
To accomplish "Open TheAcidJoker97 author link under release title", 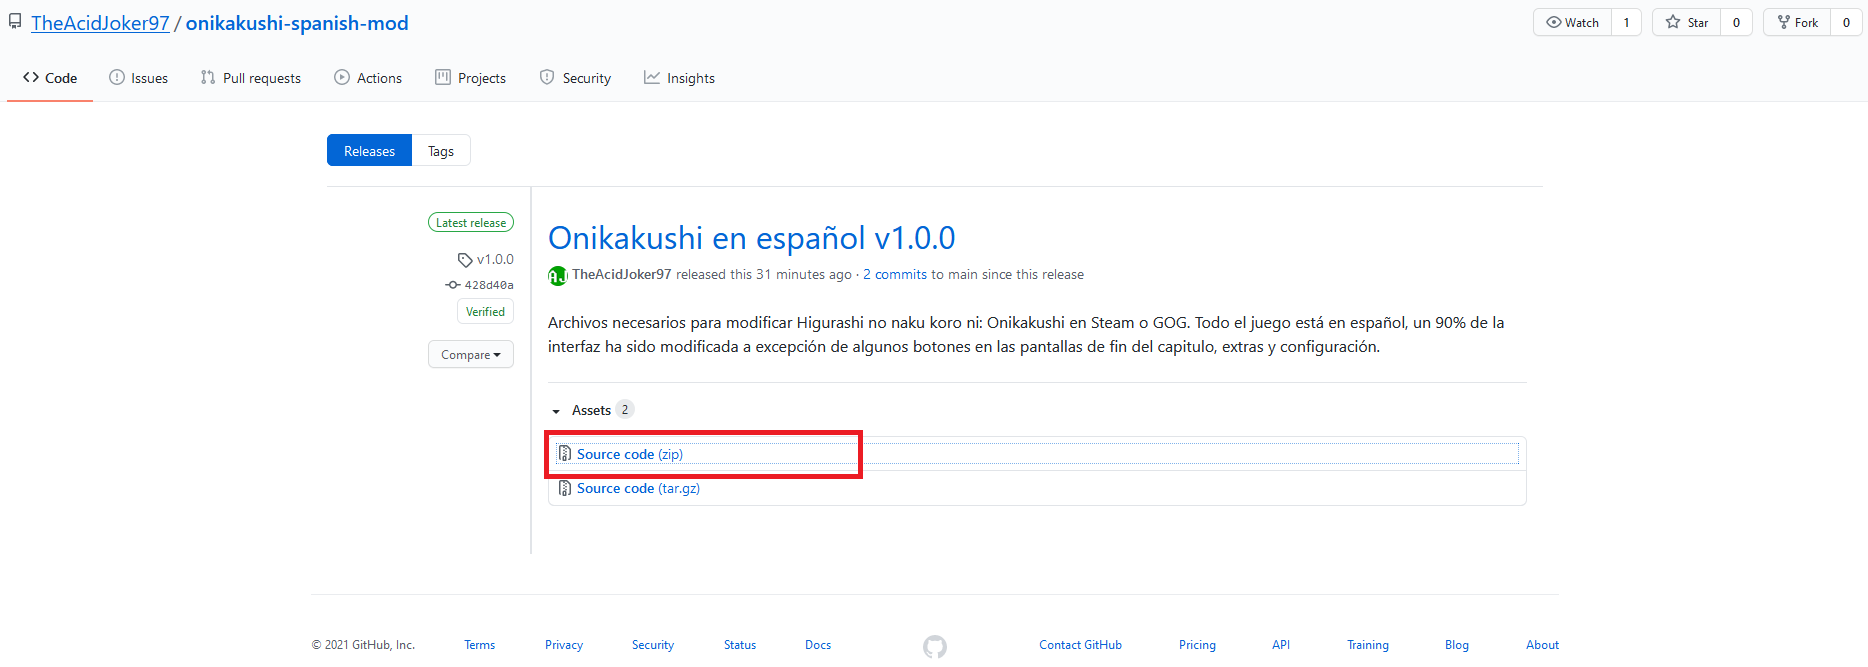I will pos(622,274).
